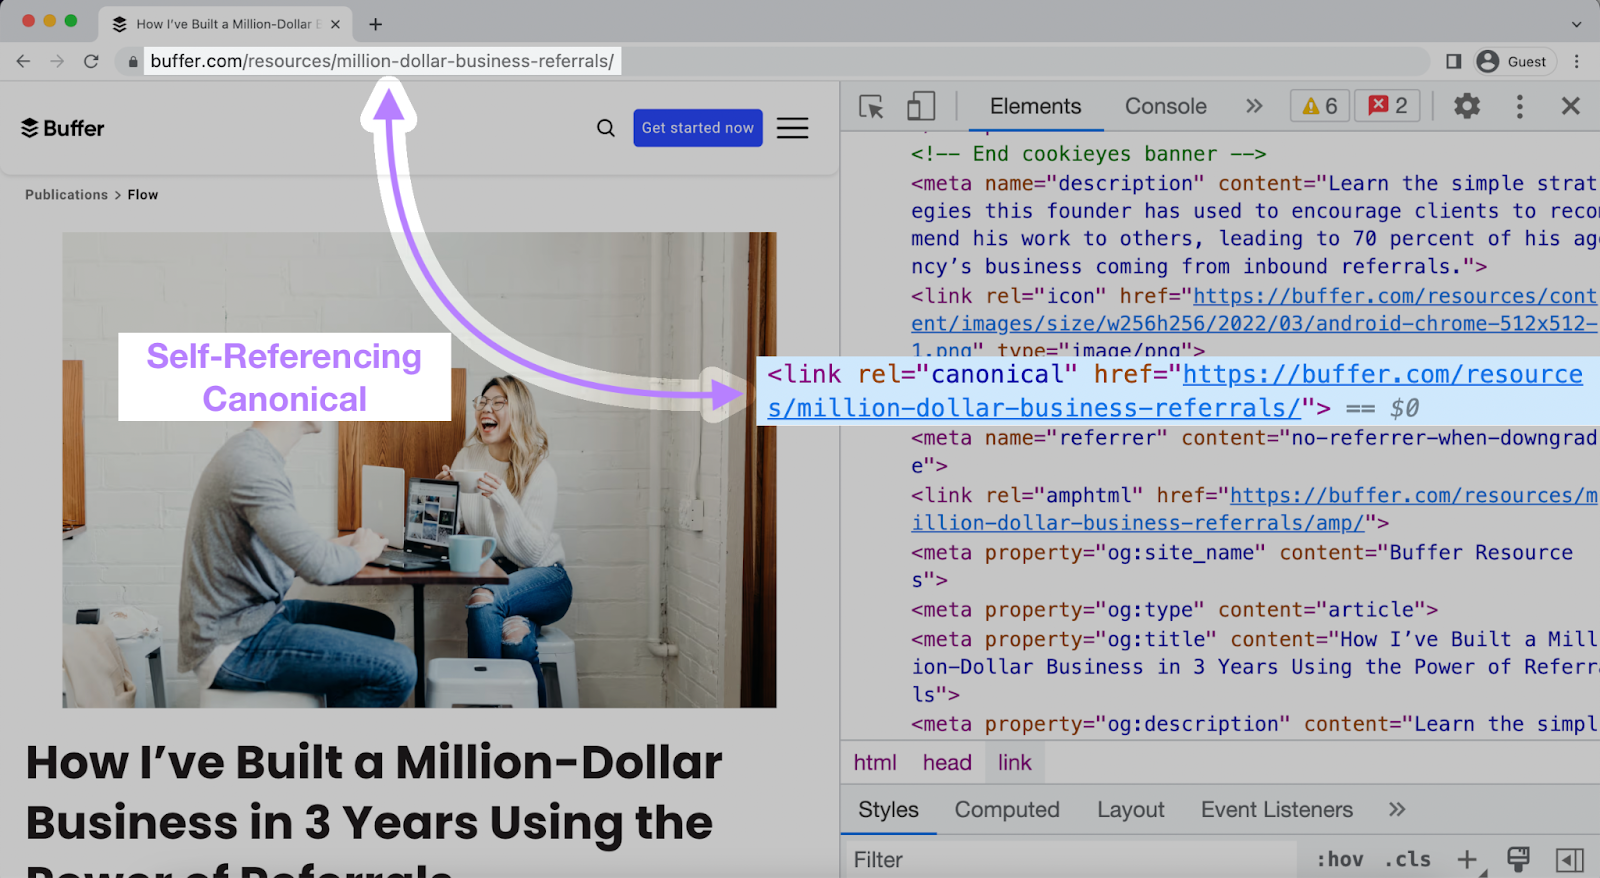This screenshot has height=878, width=1600.
Task: Select the 'End cookieyes banner' comment node
Action: (1089, 154)
